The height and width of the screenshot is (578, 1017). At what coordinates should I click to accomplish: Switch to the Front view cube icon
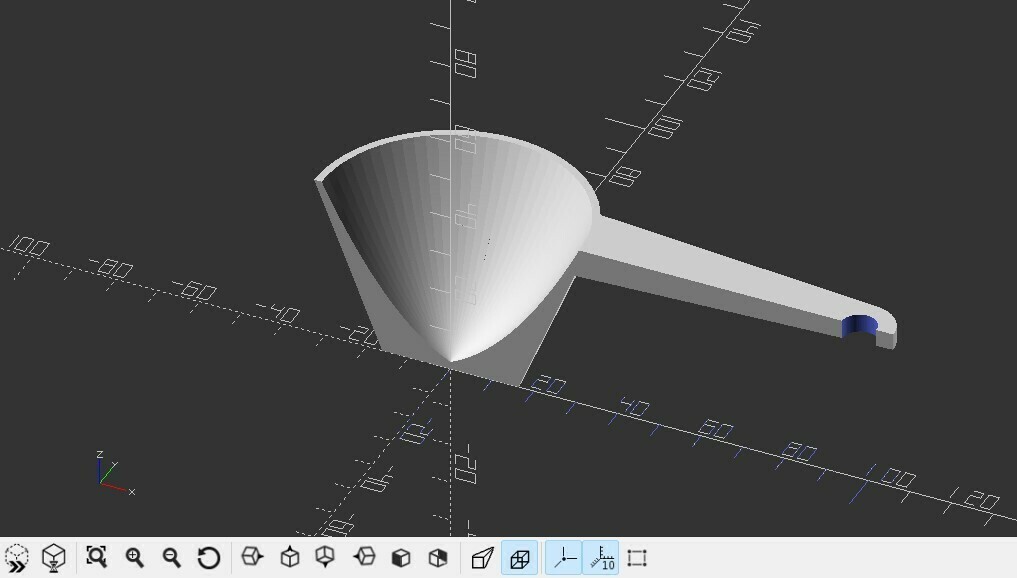pyautogui.click(x=401, y=557)
